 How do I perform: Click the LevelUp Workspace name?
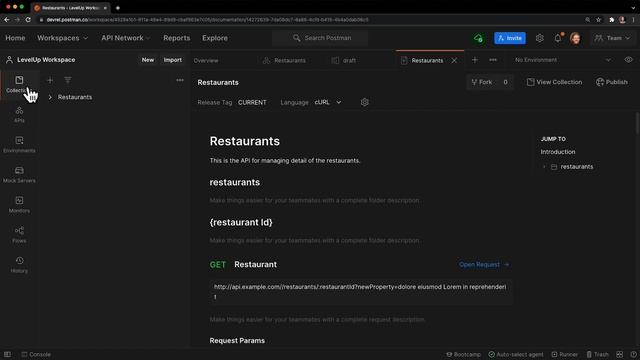coord(46,60)
